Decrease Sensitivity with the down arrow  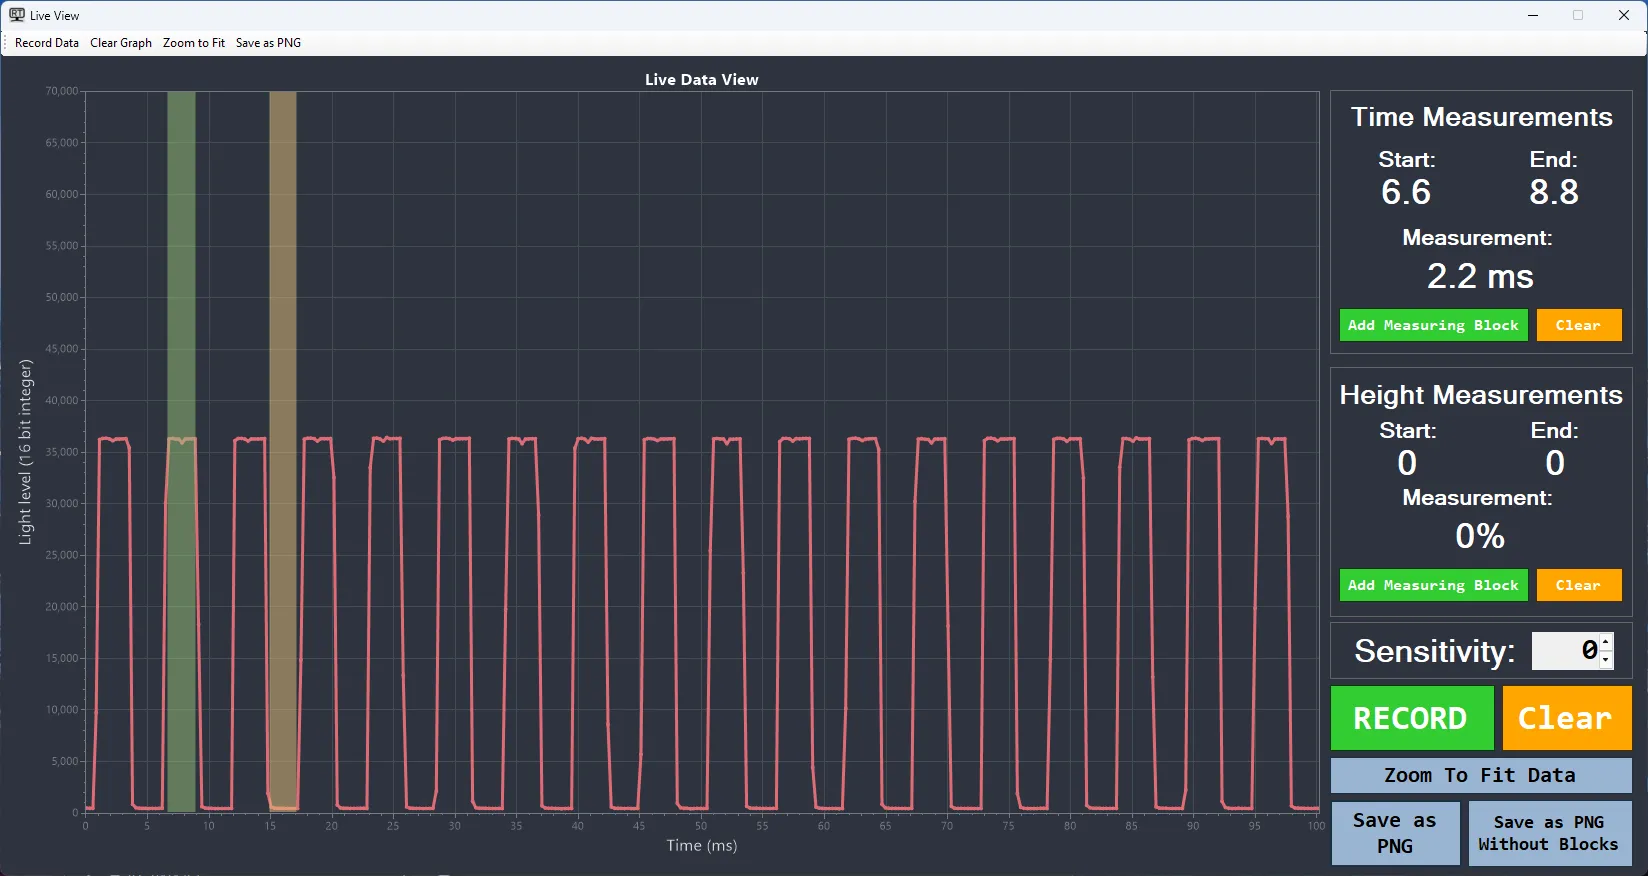click(x=1606, y=660)
